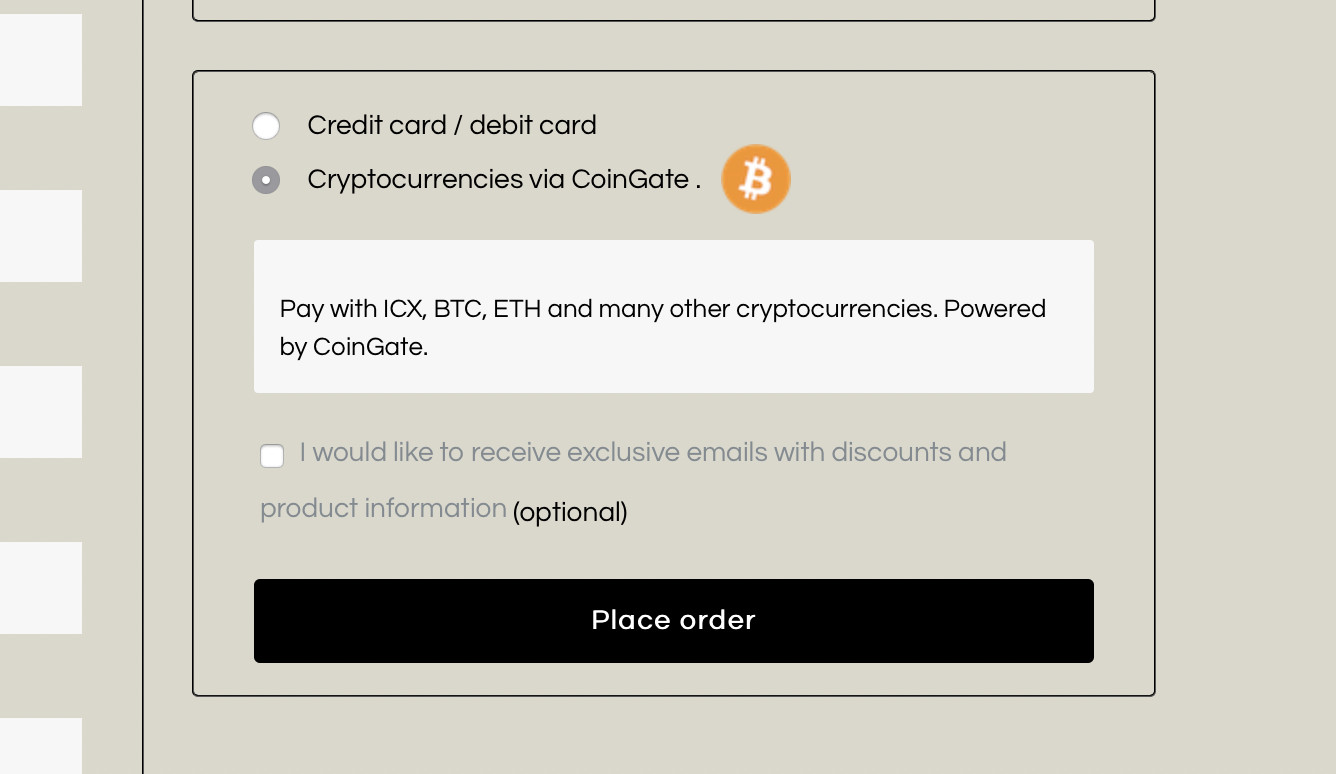1336x774 pixels.
Task: Click the bottommost white block at left edge
Action: point(40,746)
